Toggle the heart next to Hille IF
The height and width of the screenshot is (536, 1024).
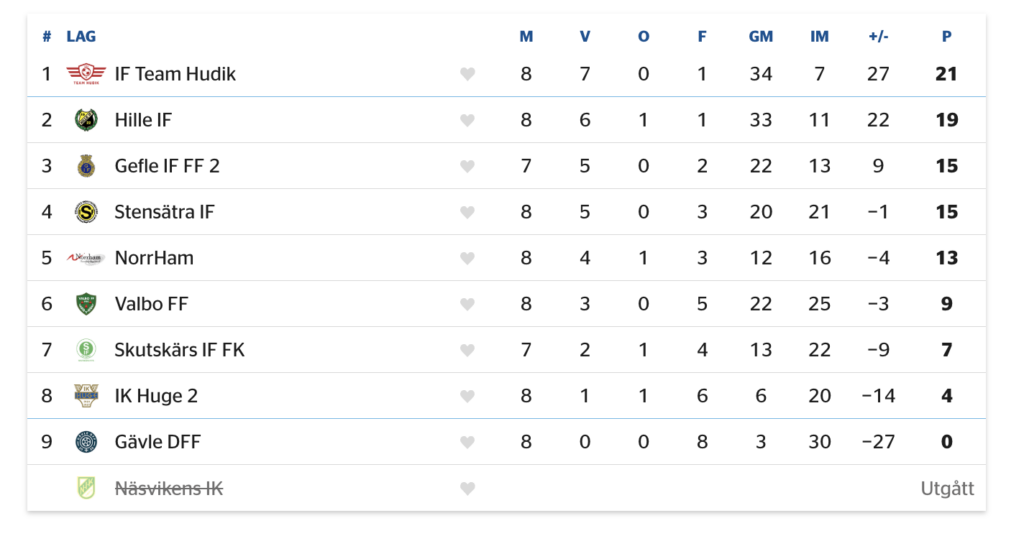pyautogui.click(x=467, y=120)
